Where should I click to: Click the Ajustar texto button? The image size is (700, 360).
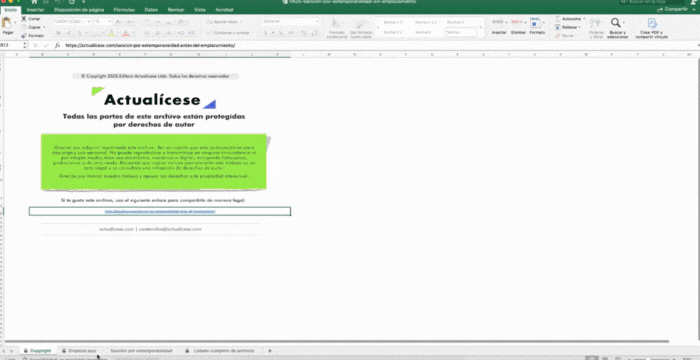point(223,21)
